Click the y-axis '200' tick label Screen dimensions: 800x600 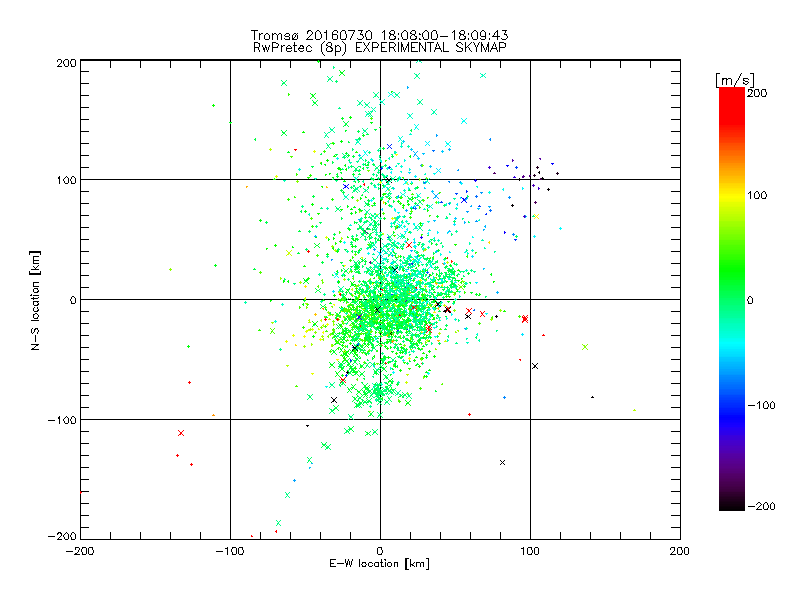[67, 63]
